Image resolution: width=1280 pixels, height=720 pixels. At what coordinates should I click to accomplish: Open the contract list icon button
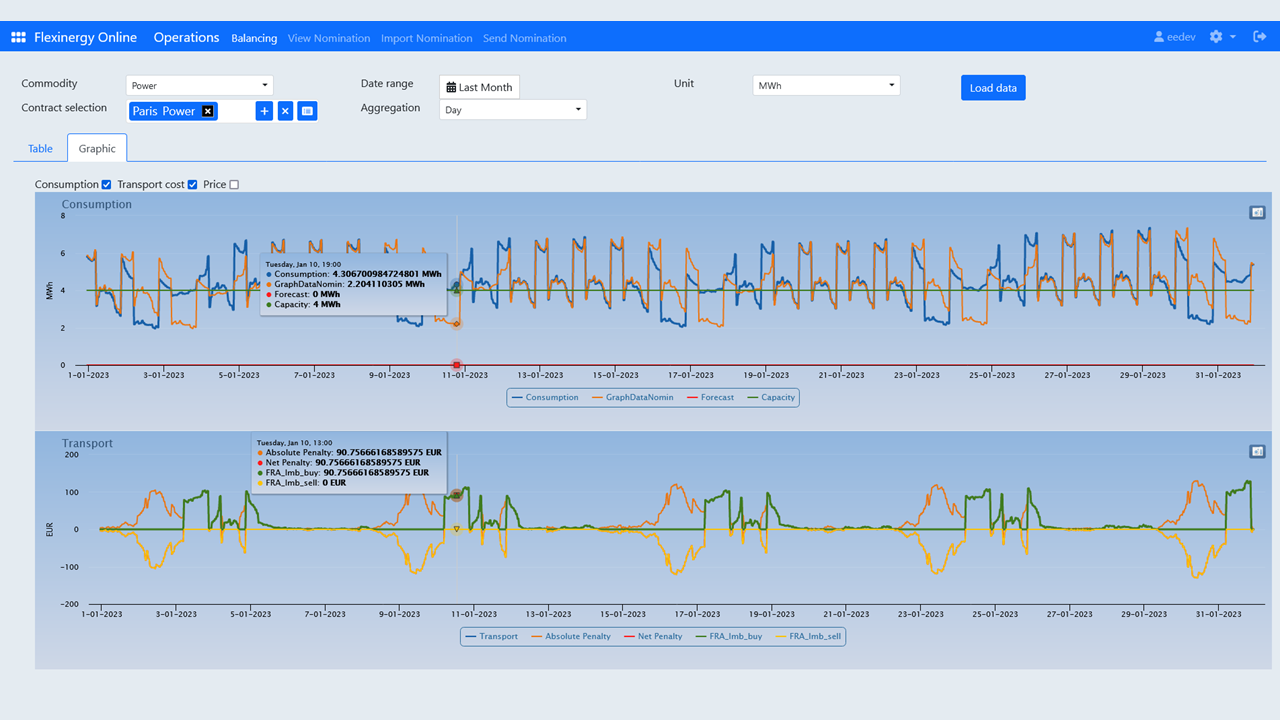pos(307,111)
